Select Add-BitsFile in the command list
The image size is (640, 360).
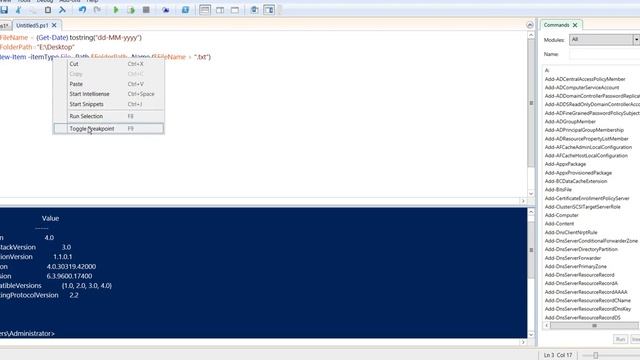click(x=558, y=190)
